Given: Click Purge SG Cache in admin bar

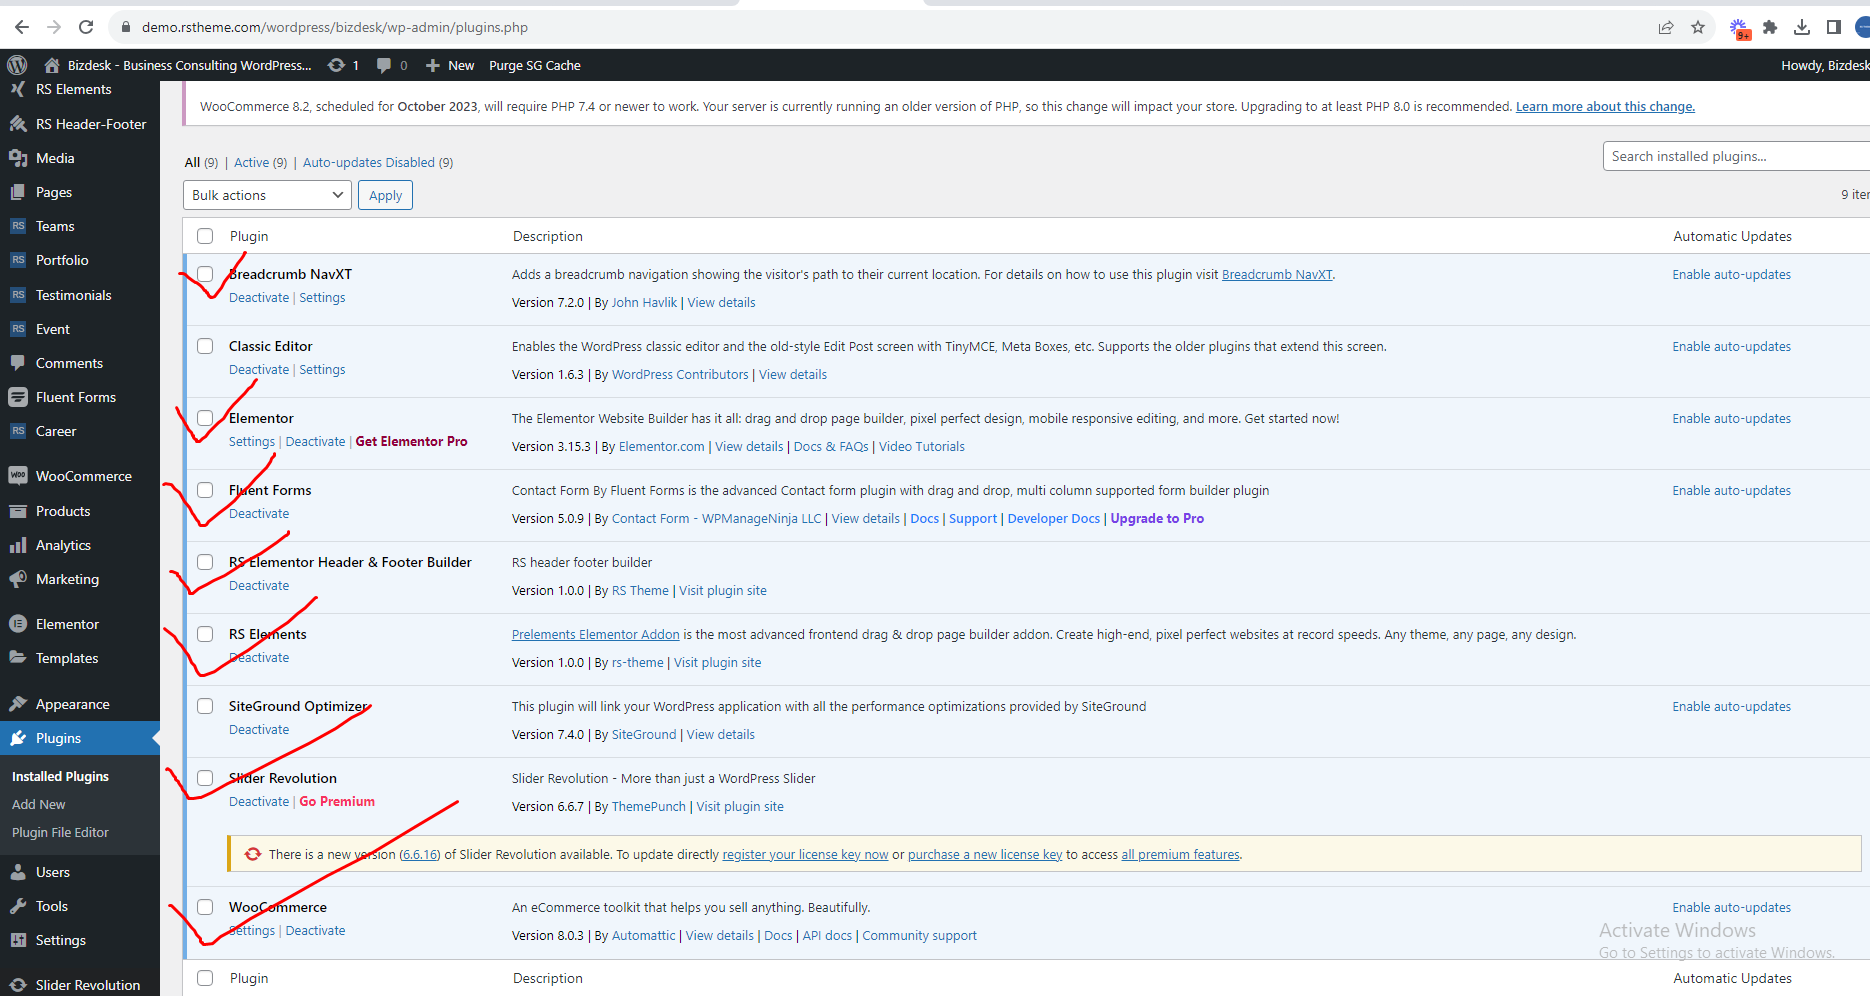Looking at the screenshot, I should click(x=535, y=65).
